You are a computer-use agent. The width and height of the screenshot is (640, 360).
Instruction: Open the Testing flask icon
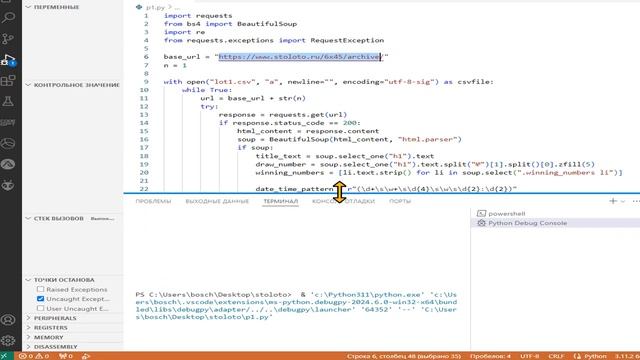[x=8, y=101]
